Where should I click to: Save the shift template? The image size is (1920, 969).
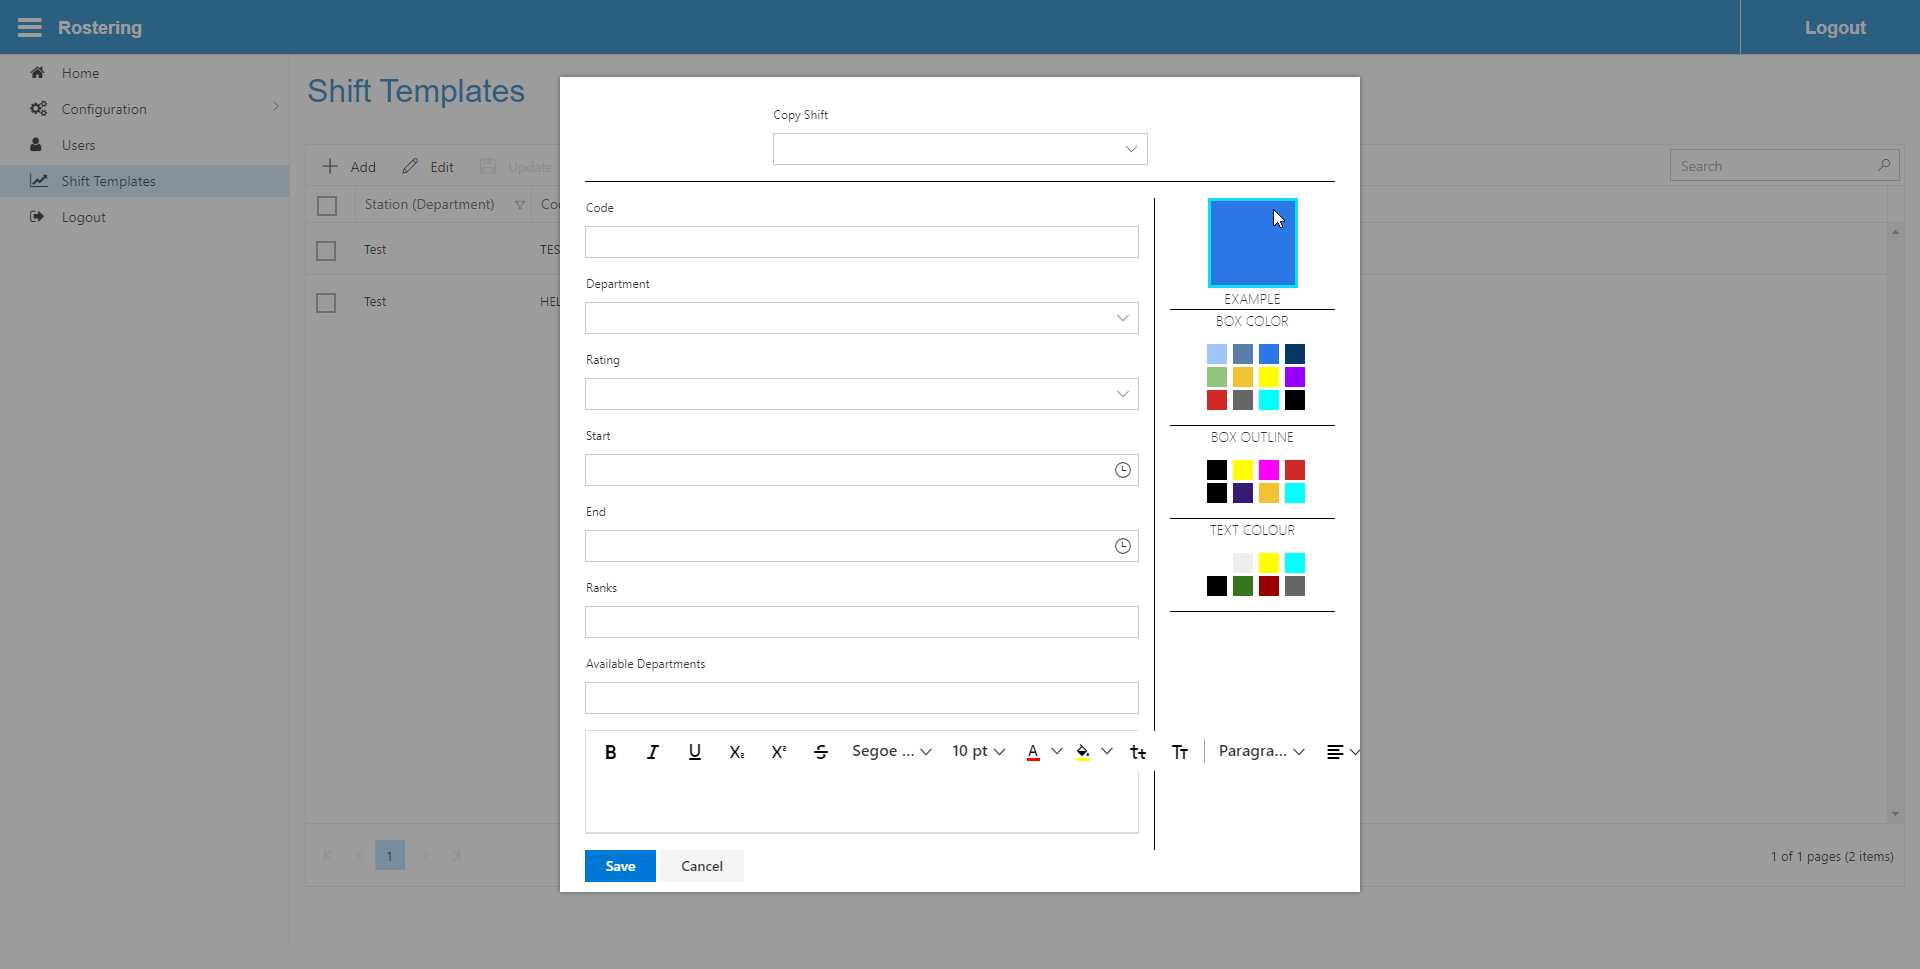click(x=620, y=866)
